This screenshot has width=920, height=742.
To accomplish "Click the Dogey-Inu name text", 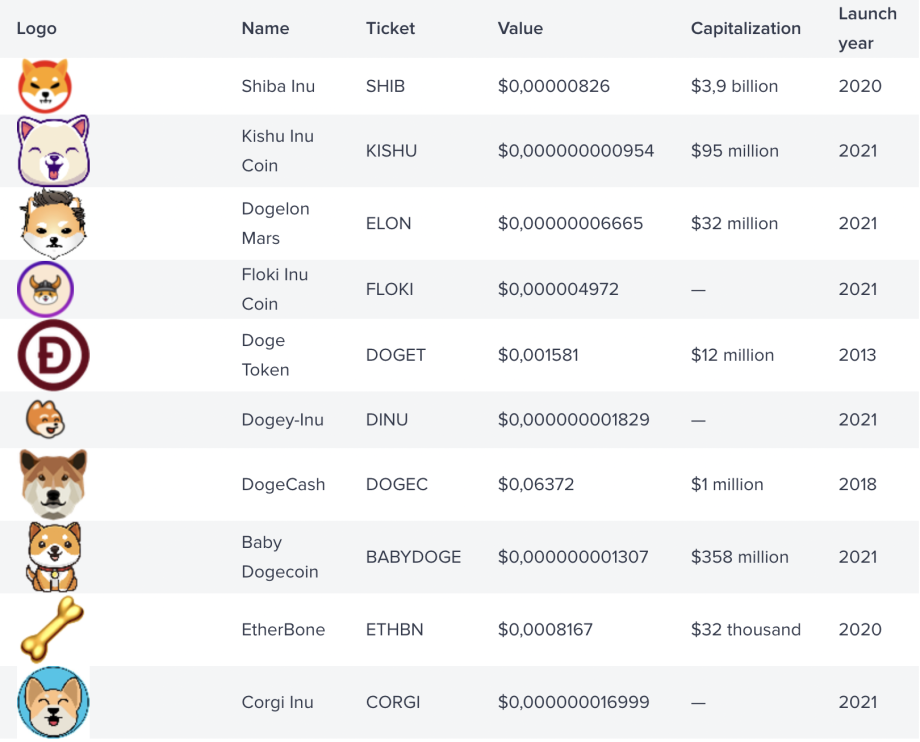I will [x=282, y=420].
